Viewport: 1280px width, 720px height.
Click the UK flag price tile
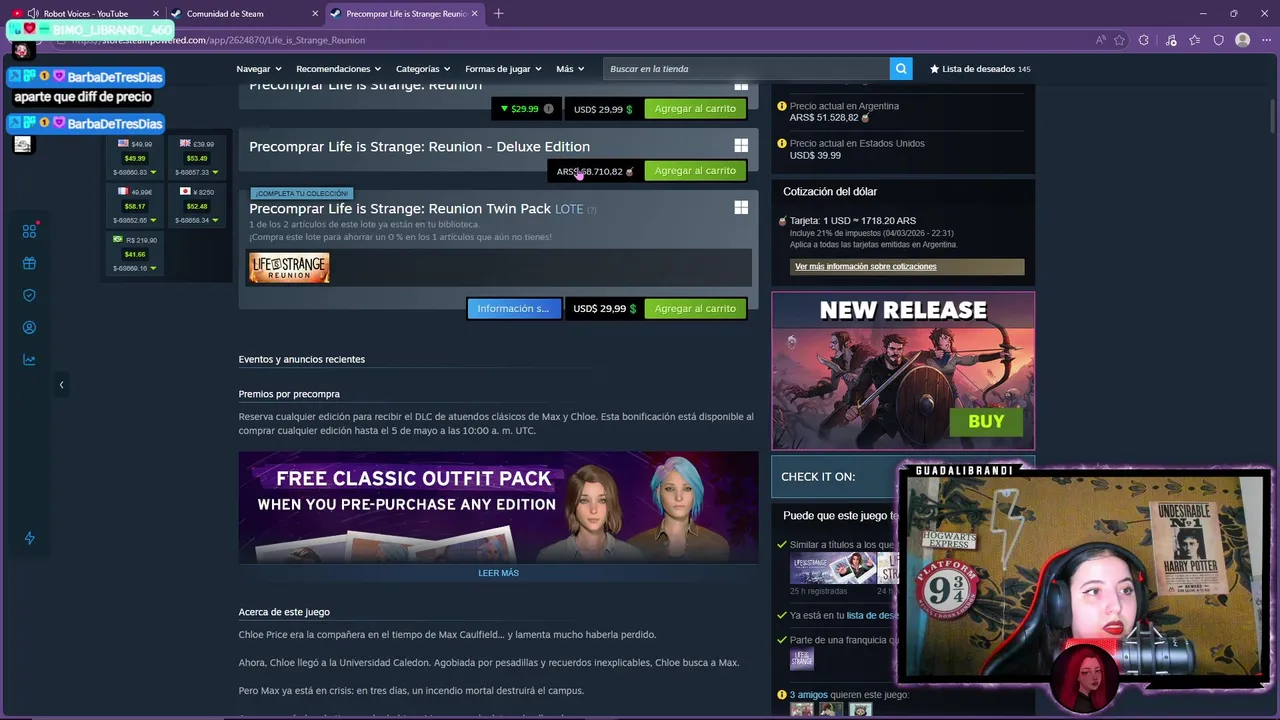196,158
